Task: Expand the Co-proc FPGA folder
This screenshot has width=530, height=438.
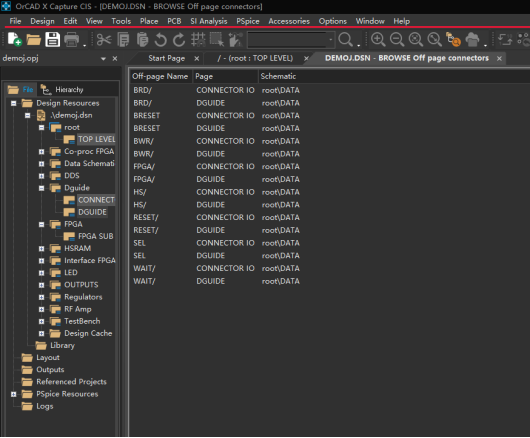Action: (41, 152)
